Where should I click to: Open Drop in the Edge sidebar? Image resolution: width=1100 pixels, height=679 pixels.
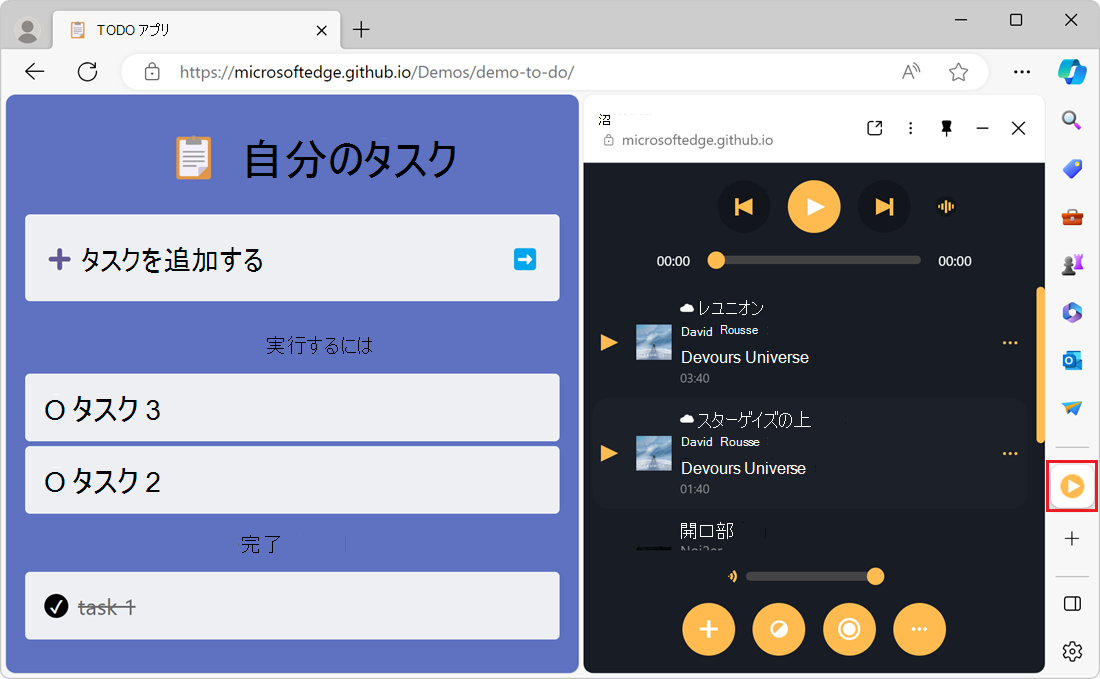point(1072,409)
